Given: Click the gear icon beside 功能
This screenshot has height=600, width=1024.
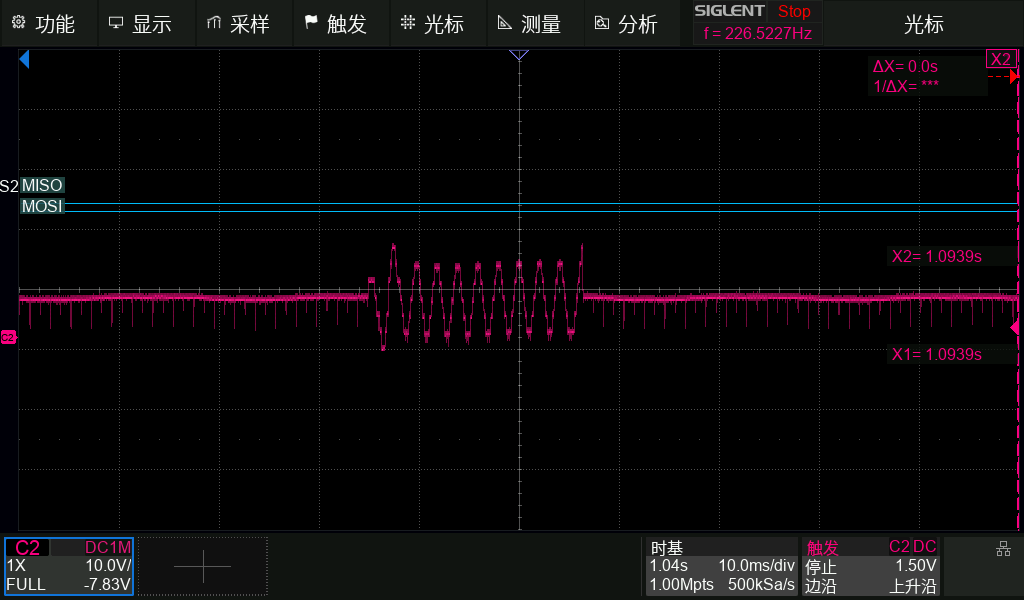Looking at the screenshot, I should point(18,23).
